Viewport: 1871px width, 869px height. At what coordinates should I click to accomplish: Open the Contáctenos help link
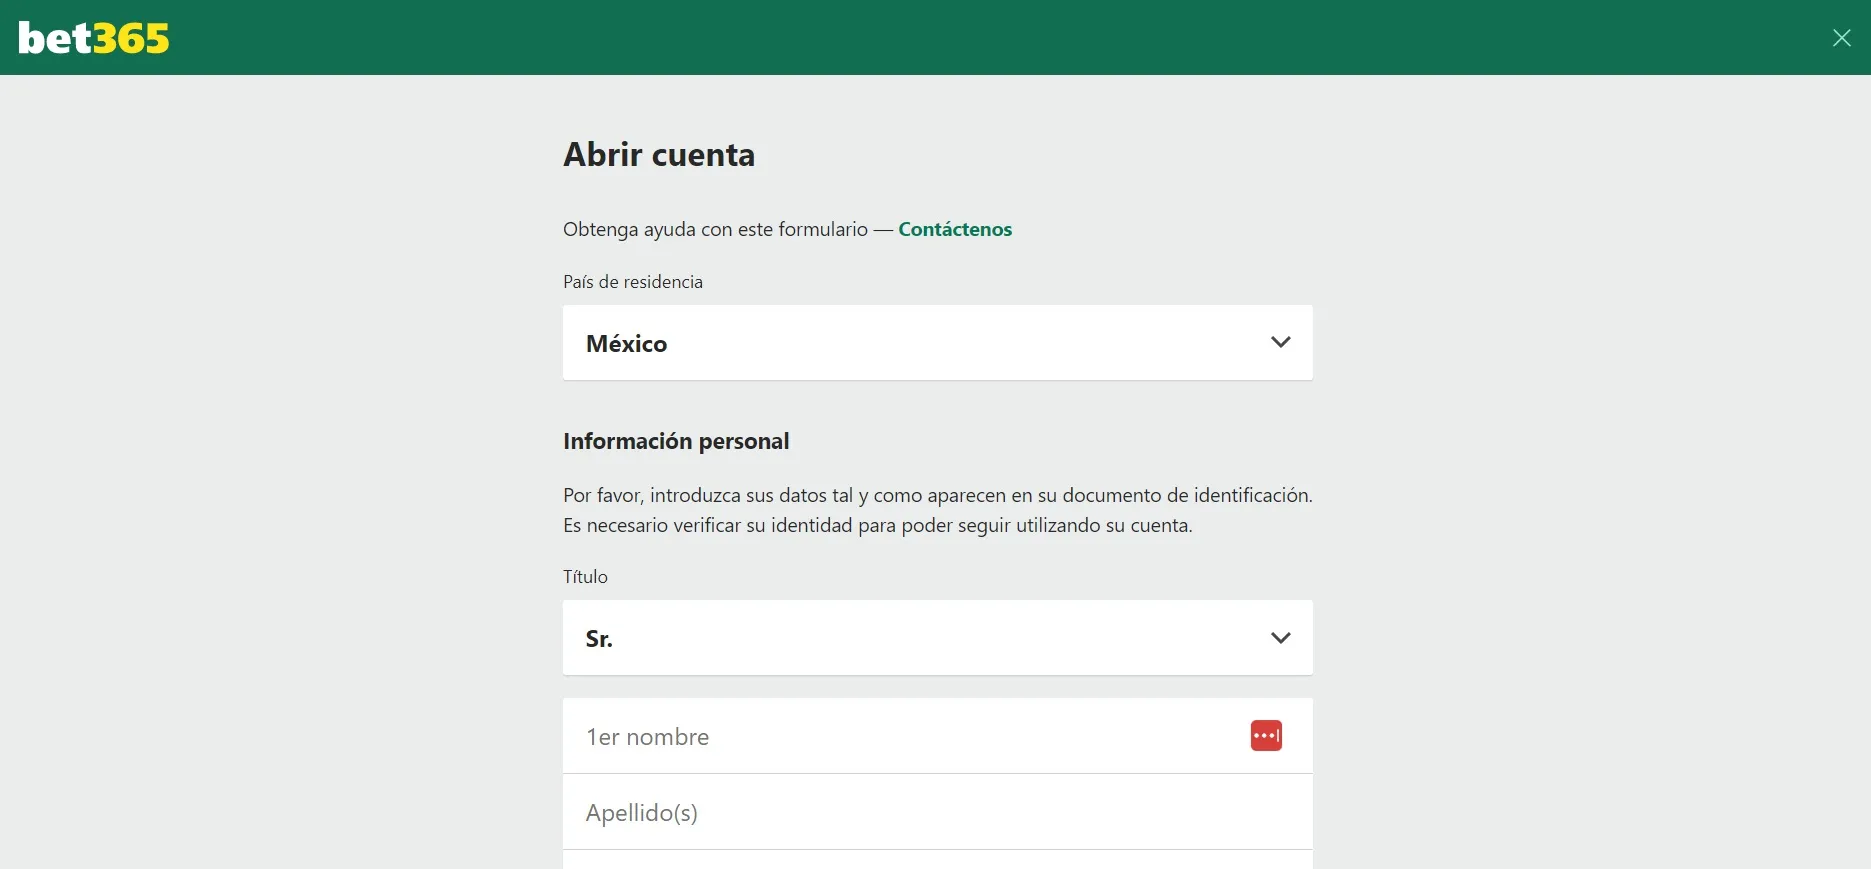[x=955, y=229]
